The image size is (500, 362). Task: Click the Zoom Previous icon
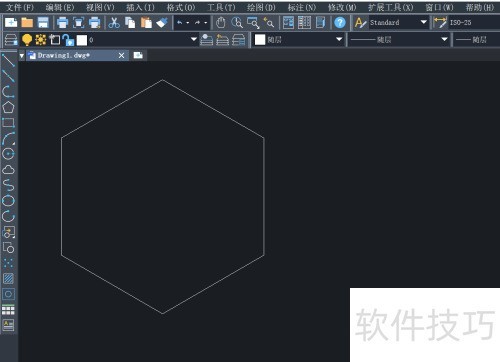click(x=269, y=23)
